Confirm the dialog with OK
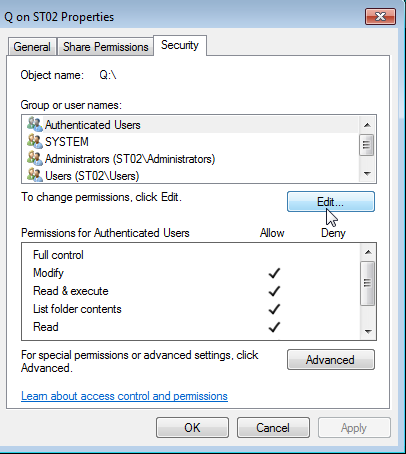406x454 pixels. (192, 428)
